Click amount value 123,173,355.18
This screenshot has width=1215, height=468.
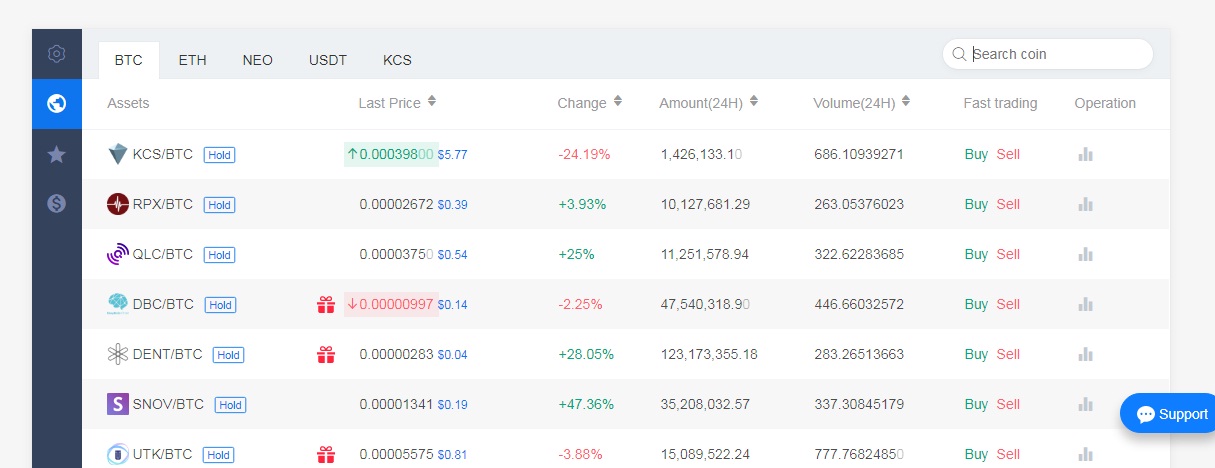tap(709, 354)
